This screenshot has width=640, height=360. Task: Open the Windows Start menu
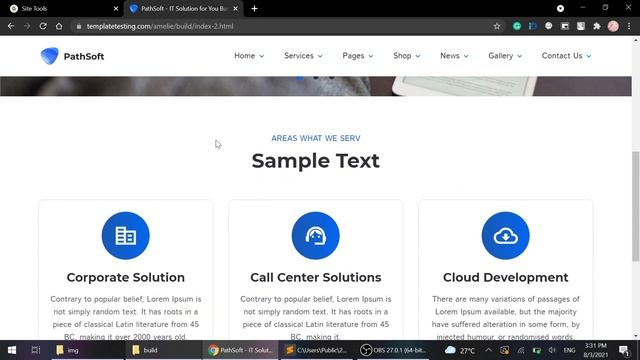(12, 350)
